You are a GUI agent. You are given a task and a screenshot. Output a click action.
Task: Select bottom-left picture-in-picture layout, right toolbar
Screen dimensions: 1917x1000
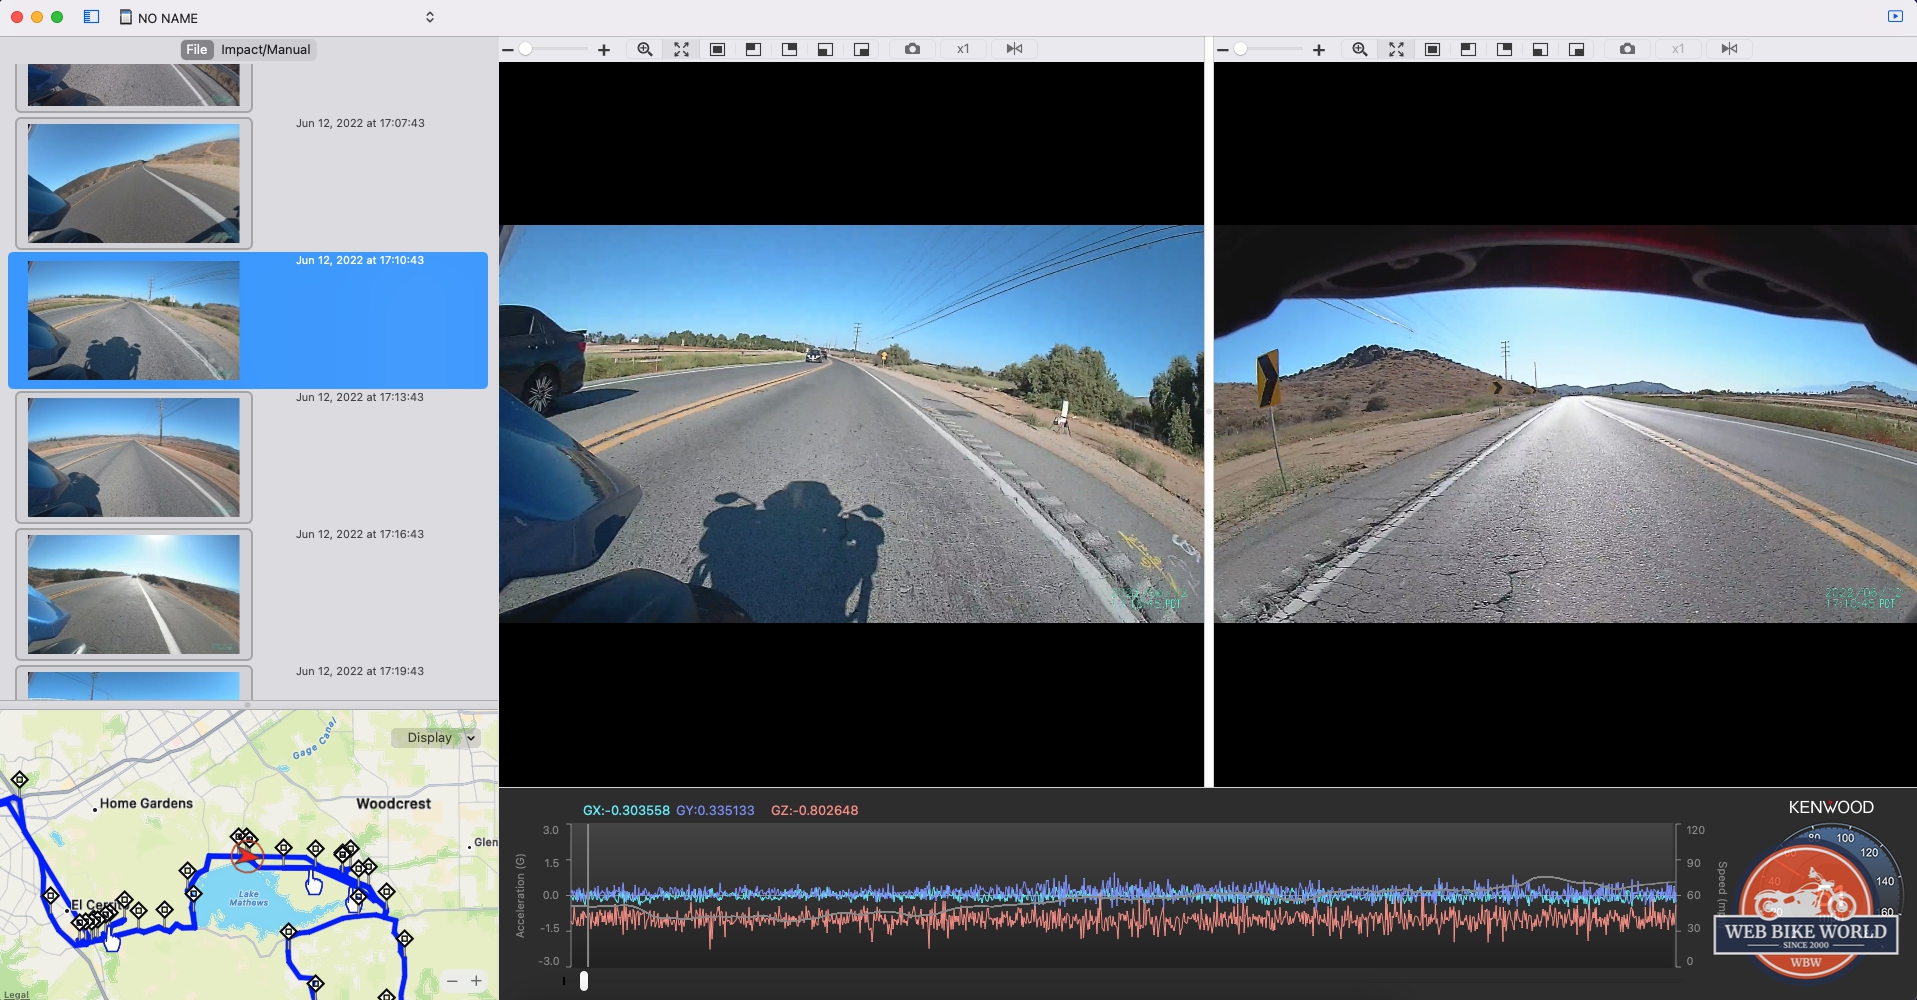coord(1540,49)
